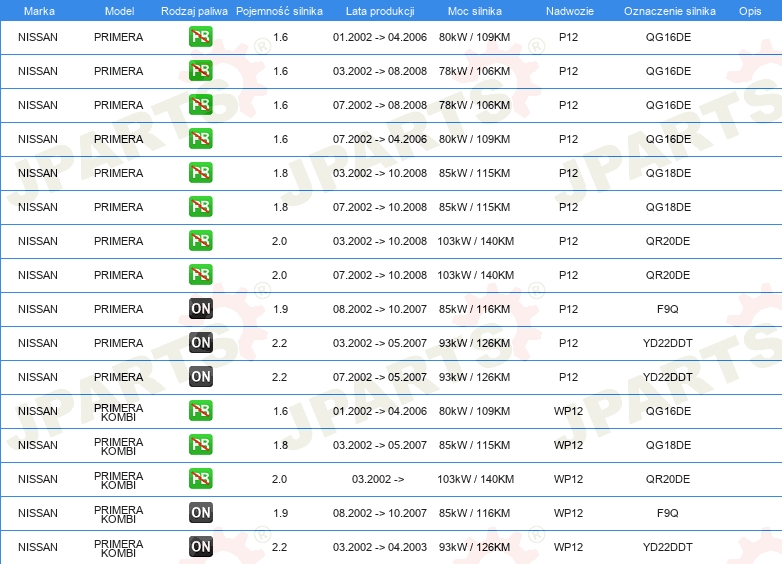The height and width of the screenshot is (564, 782).
Task: Click petrol icon in WP12 QG16DE row
Action: pos(200,411)
